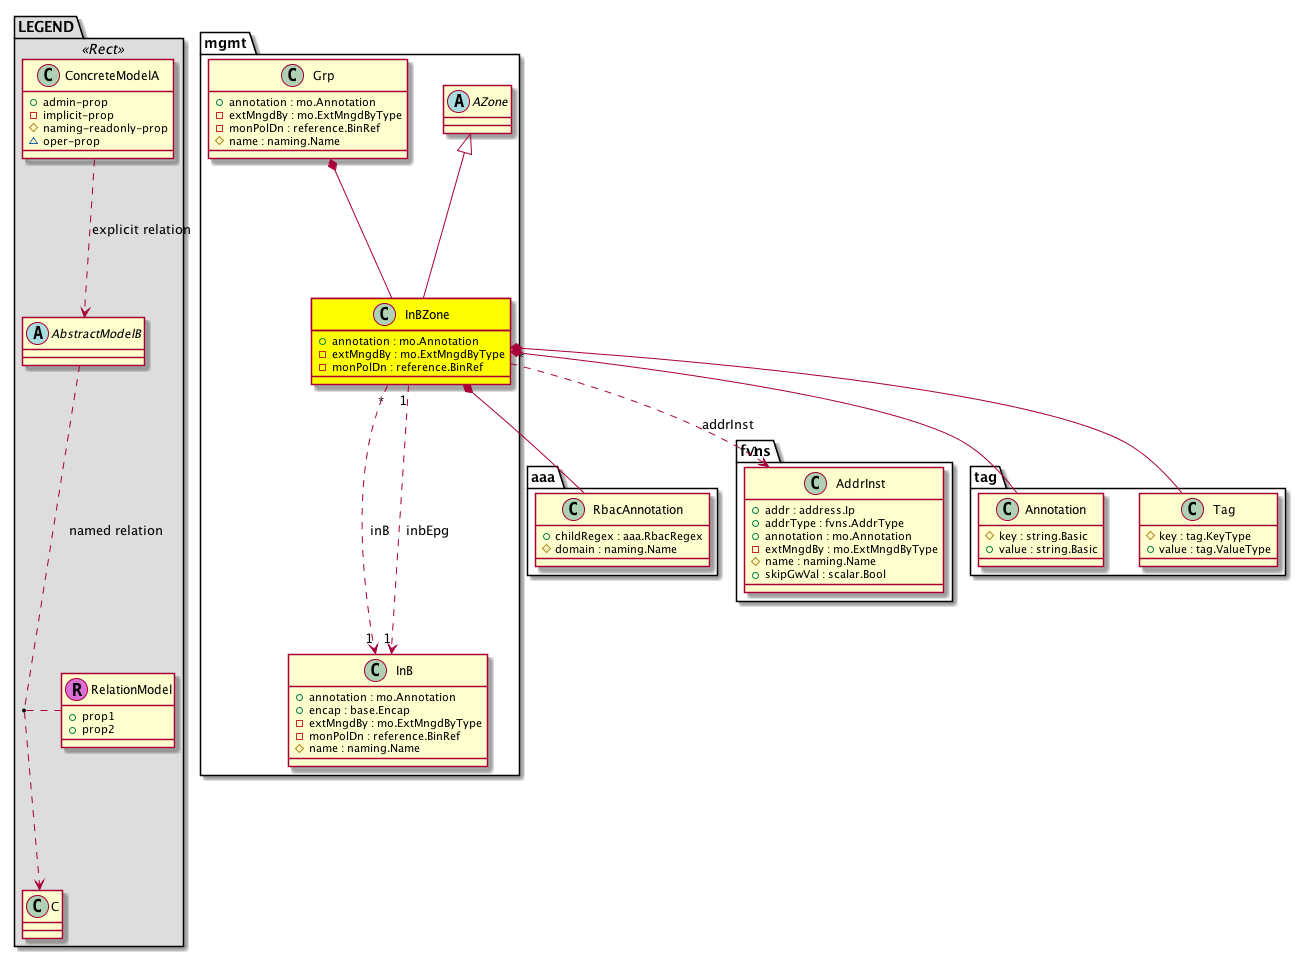Click the yellow highlighted InBZone class box
1306x957 pixels.
point(411,340)
